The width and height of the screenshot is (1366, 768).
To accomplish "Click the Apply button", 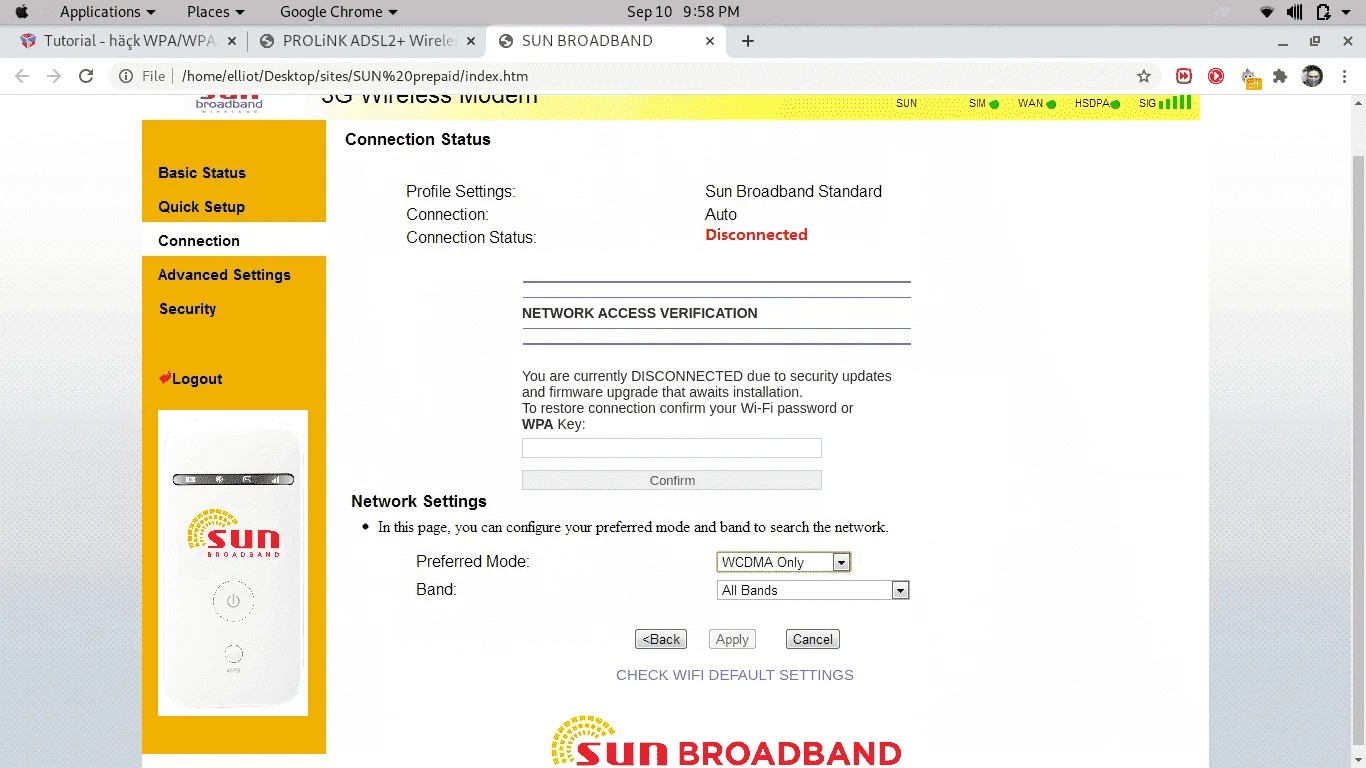I will [x=732, y=639].
